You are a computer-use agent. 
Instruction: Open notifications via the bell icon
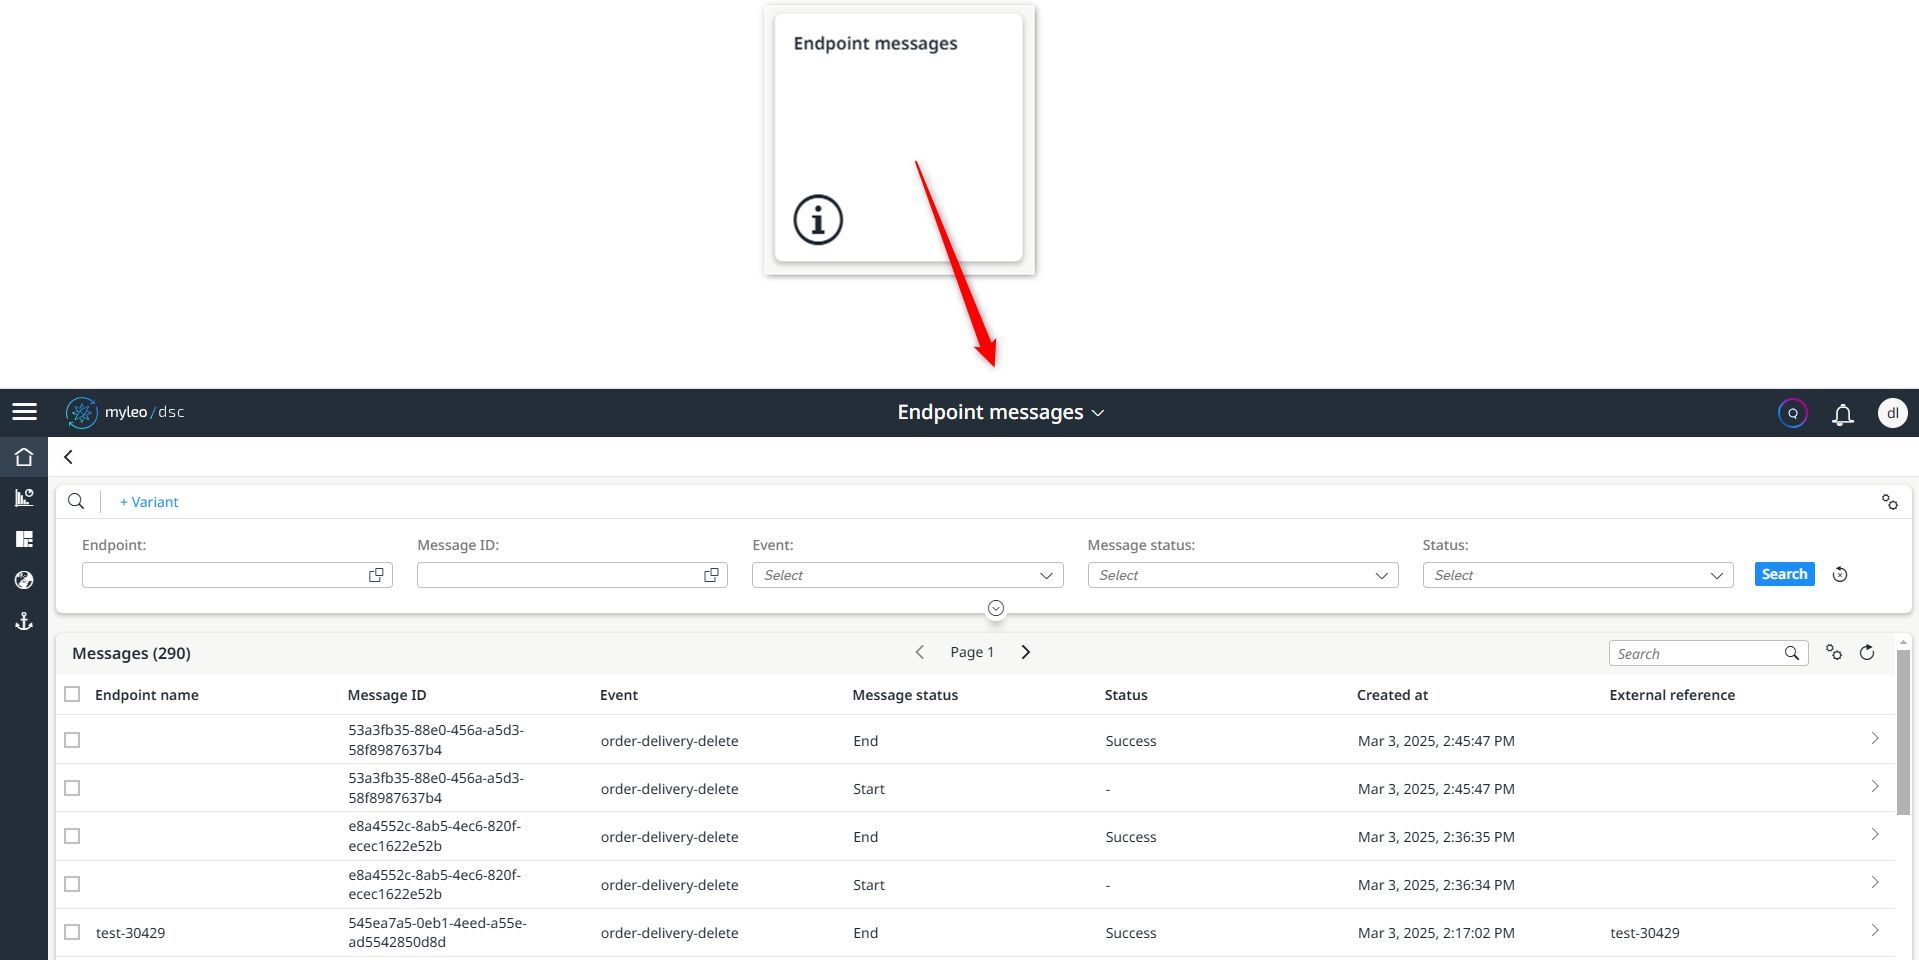click(1843, 413)
